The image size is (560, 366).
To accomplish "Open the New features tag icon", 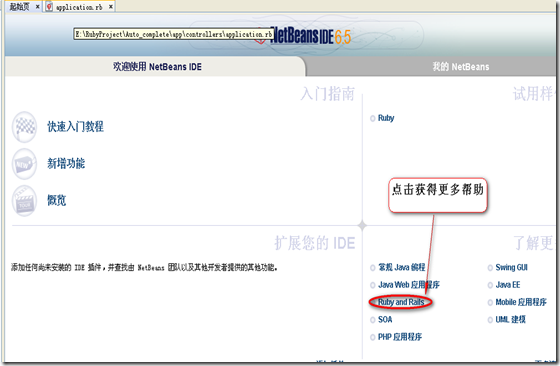I will coord(24,164).
